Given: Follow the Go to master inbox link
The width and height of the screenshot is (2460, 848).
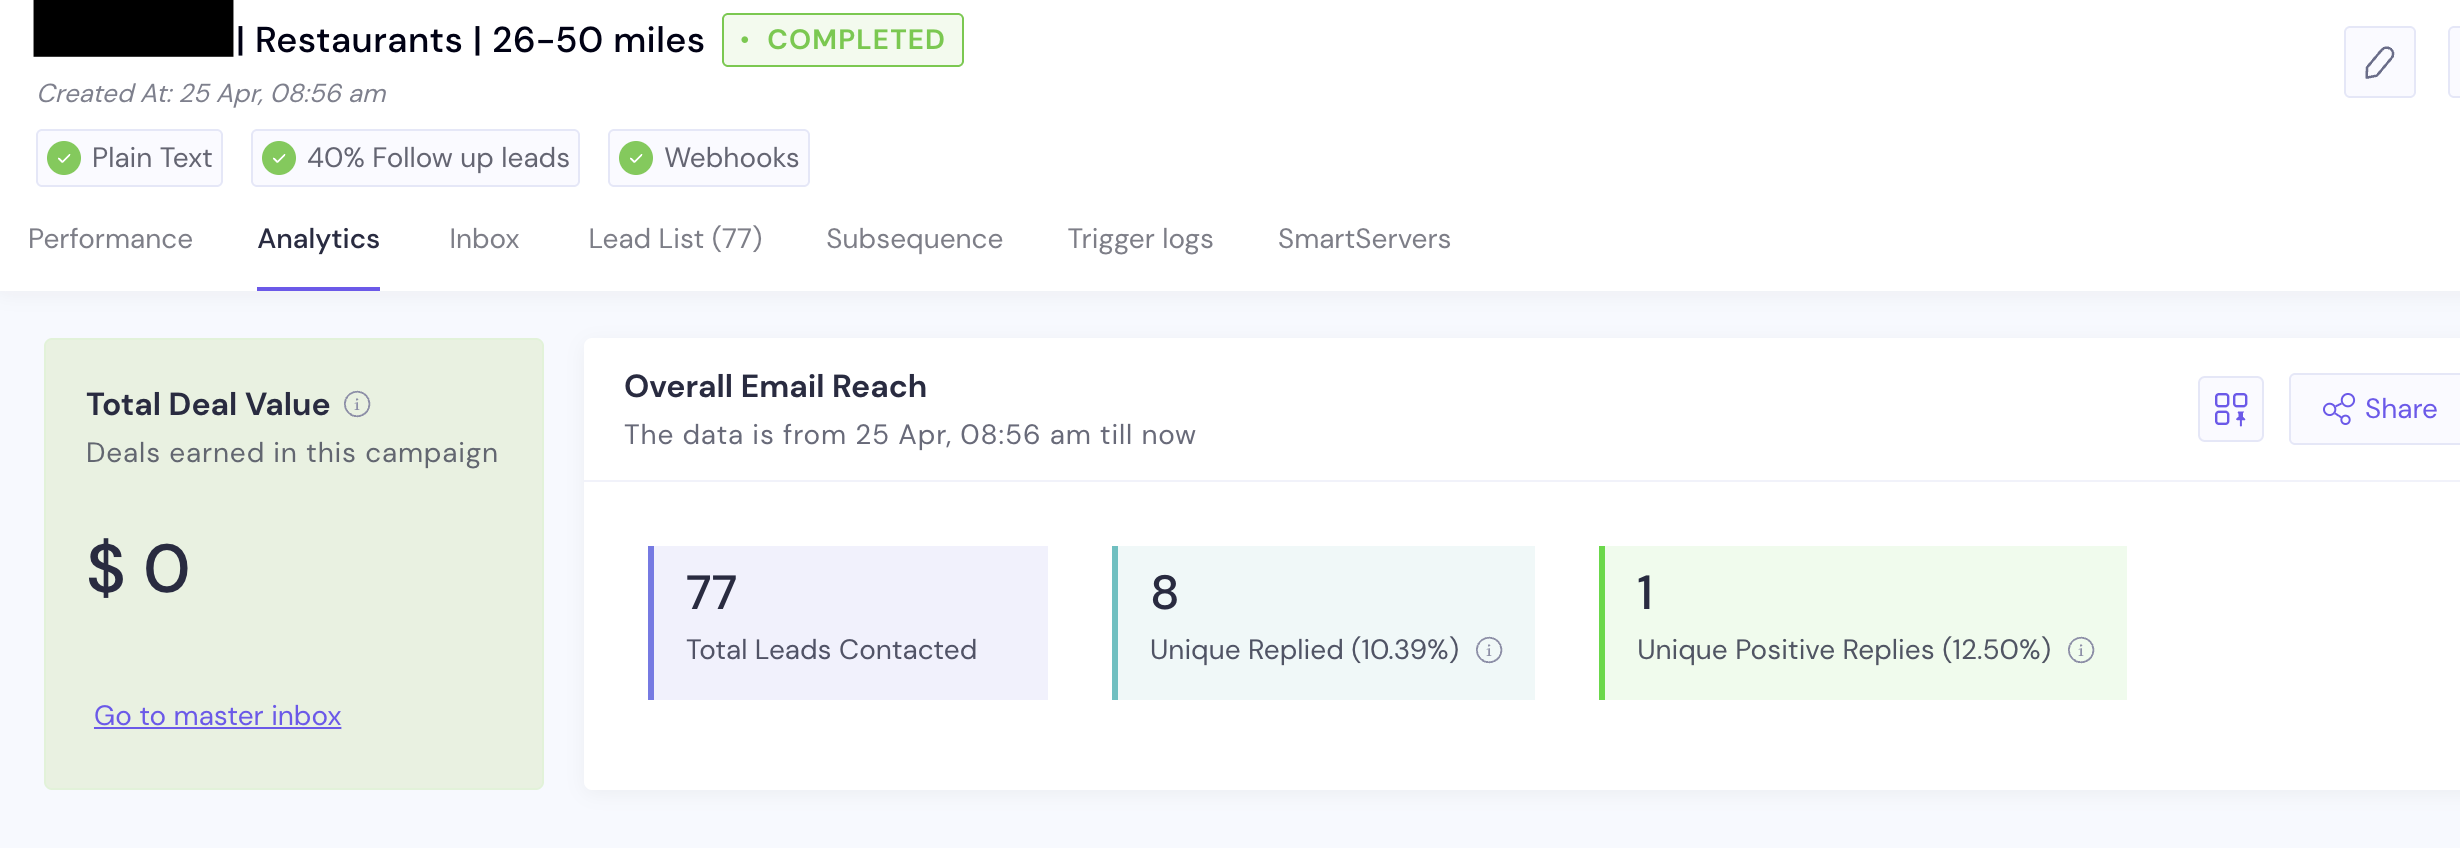Looking at the screenshot, I should pos(218,716).
